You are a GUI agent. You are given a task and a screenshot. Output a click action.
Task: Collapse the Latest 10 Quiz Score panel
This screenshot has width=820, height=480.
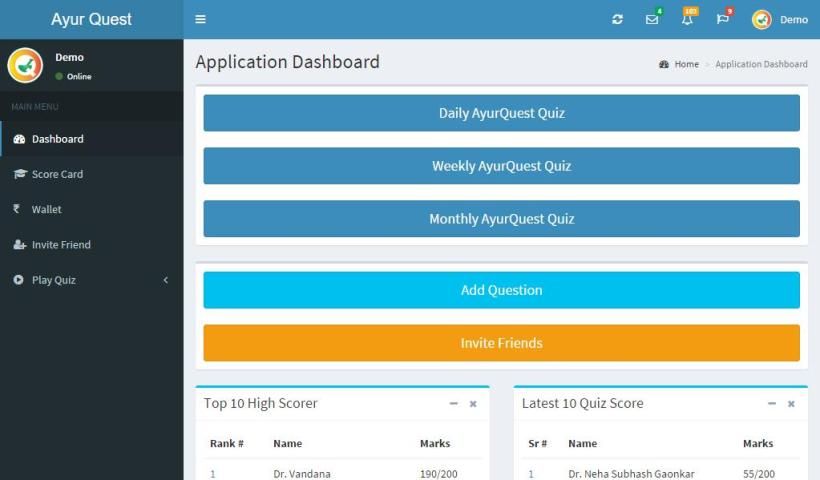(x=772, y=404)
